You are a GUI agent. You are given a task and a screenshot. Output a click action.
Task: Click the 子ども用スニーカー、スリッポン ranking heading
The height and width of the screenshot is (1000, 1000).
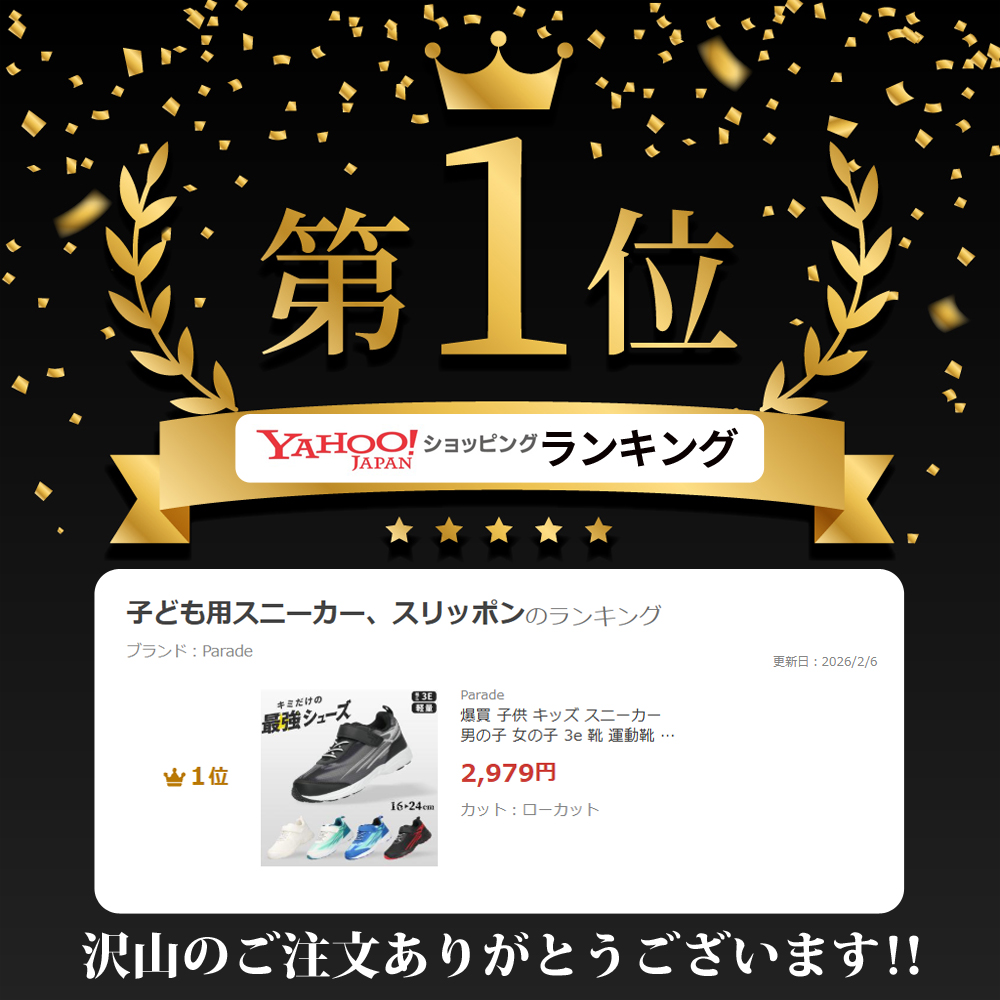coord(325,614)
